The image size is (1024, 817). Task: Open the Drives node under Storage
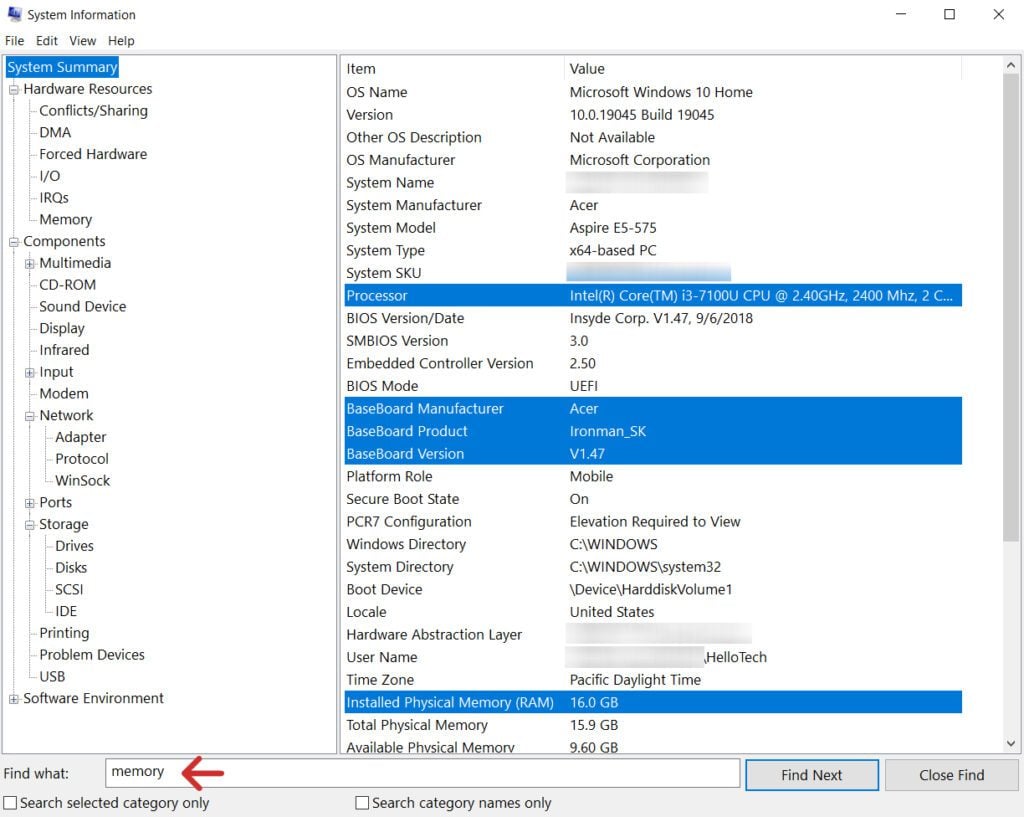coord(75,545)
